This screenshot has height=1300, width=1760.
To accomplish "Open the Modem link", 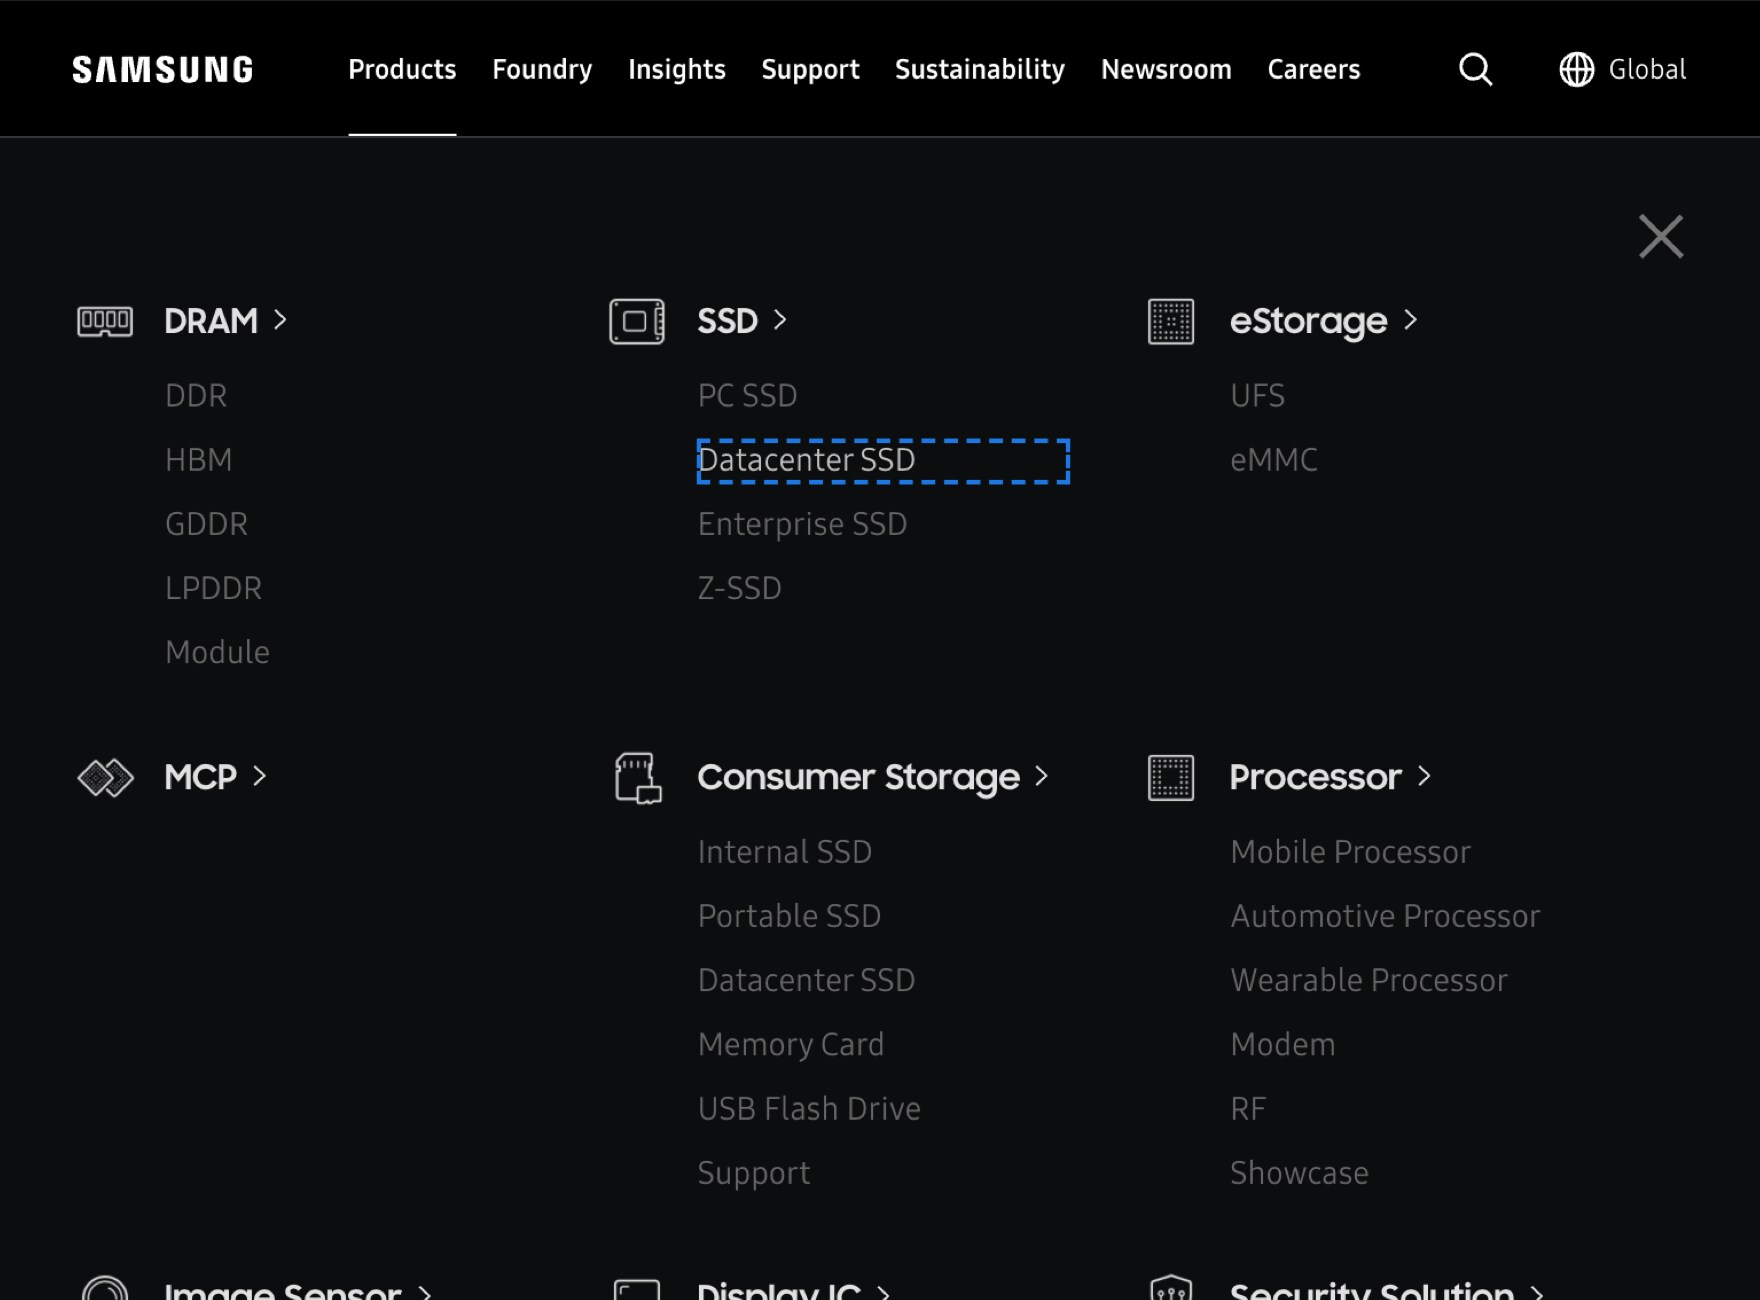I will coord(1282,1044).
